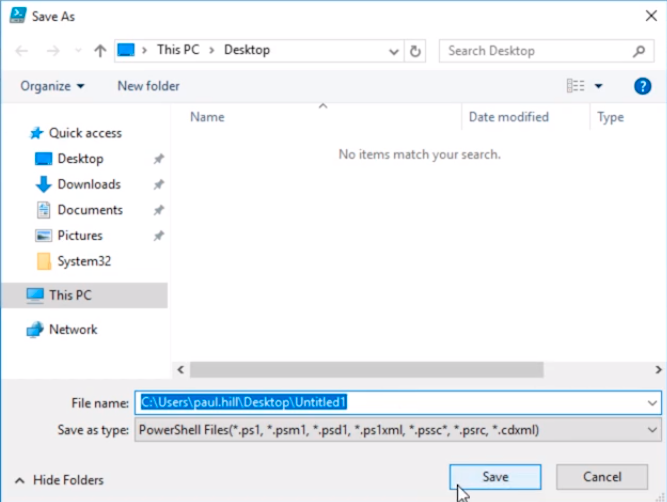Image resolution: width=667 pixels, height=502 pixels.
Task: Click the Cancel button
Action: pos(602,477)
